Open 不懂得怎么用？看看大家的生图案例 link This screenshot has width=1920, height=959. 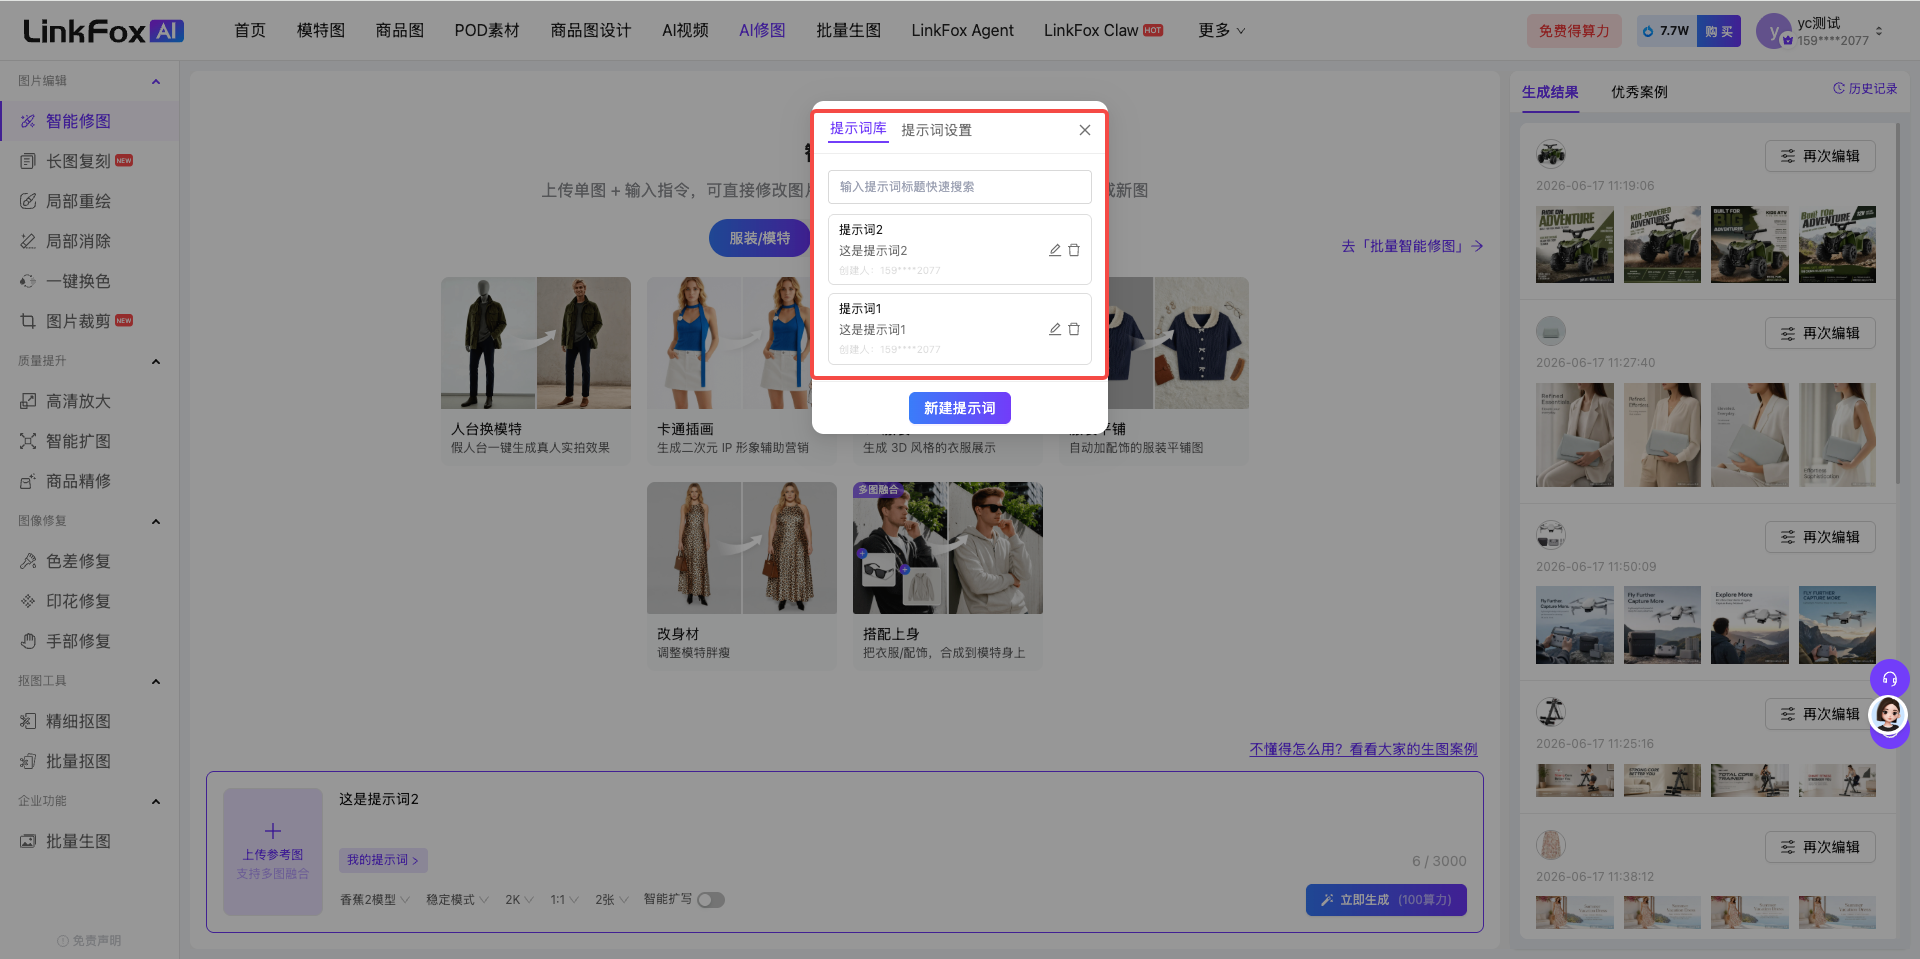[1363, 749]
